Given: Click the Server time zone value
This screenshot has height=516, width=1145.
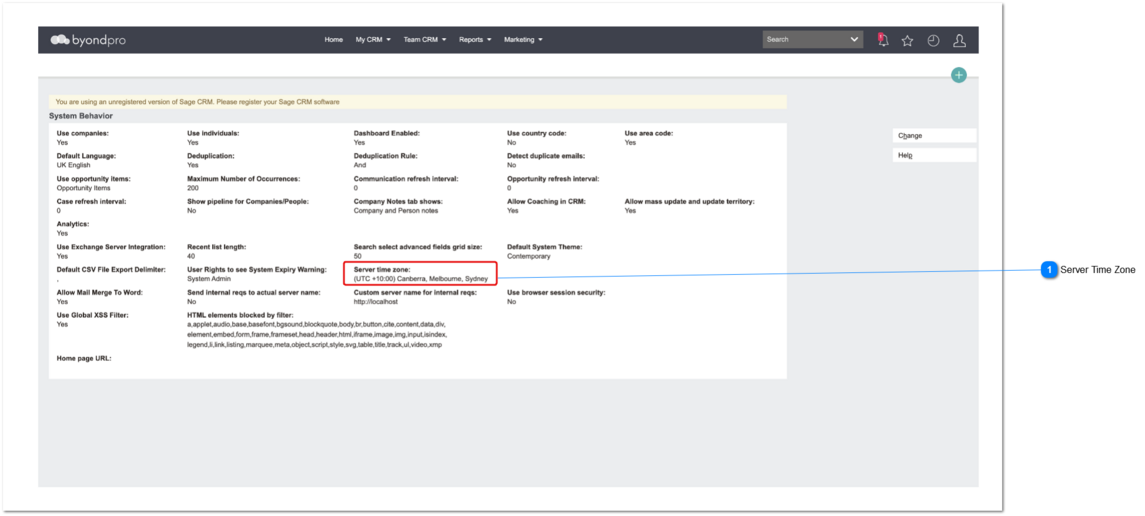Looking at the screenshot, I should pyautogui.click(x=421, y=279).
